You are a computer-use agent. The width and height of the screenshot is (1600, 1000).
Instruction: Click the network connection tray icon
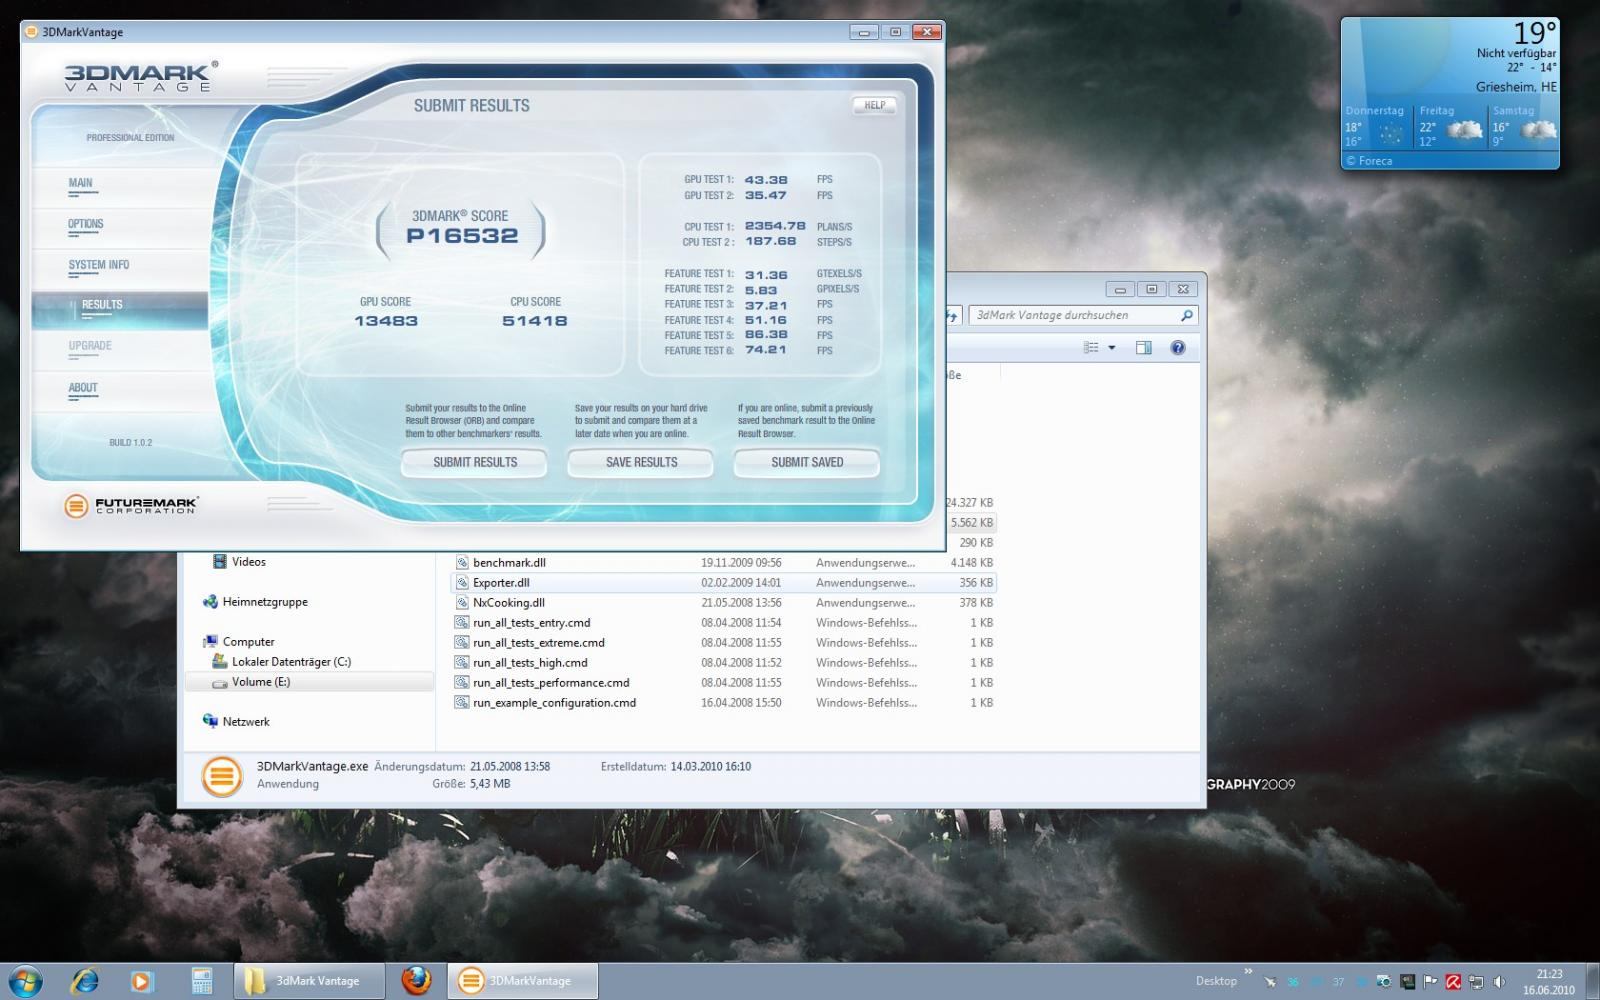(x=1476, y=982)
